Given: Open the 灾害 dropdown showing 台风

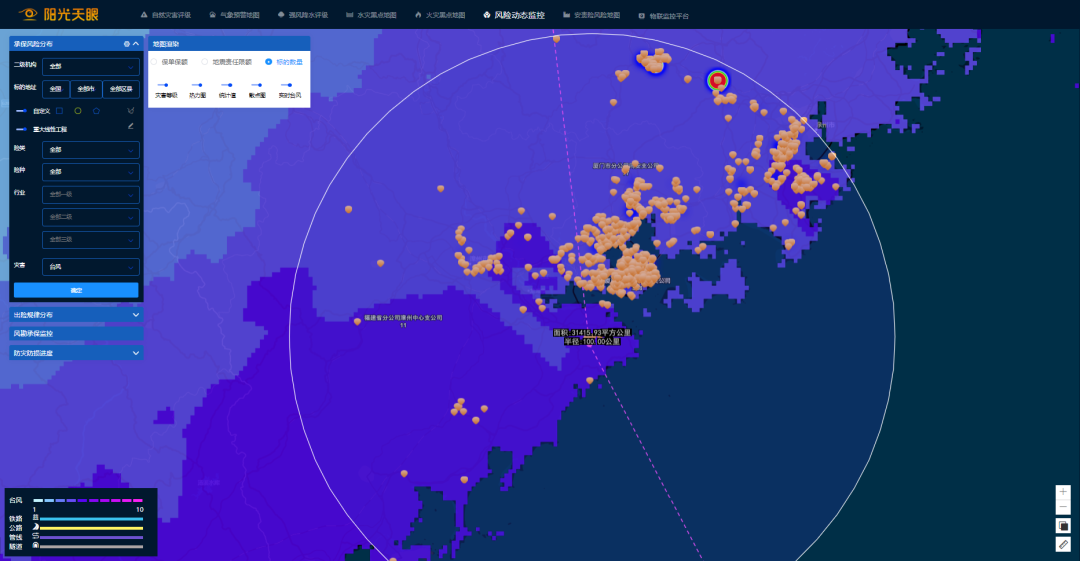Looking at the screenshot, I should [x=90, y=267].
